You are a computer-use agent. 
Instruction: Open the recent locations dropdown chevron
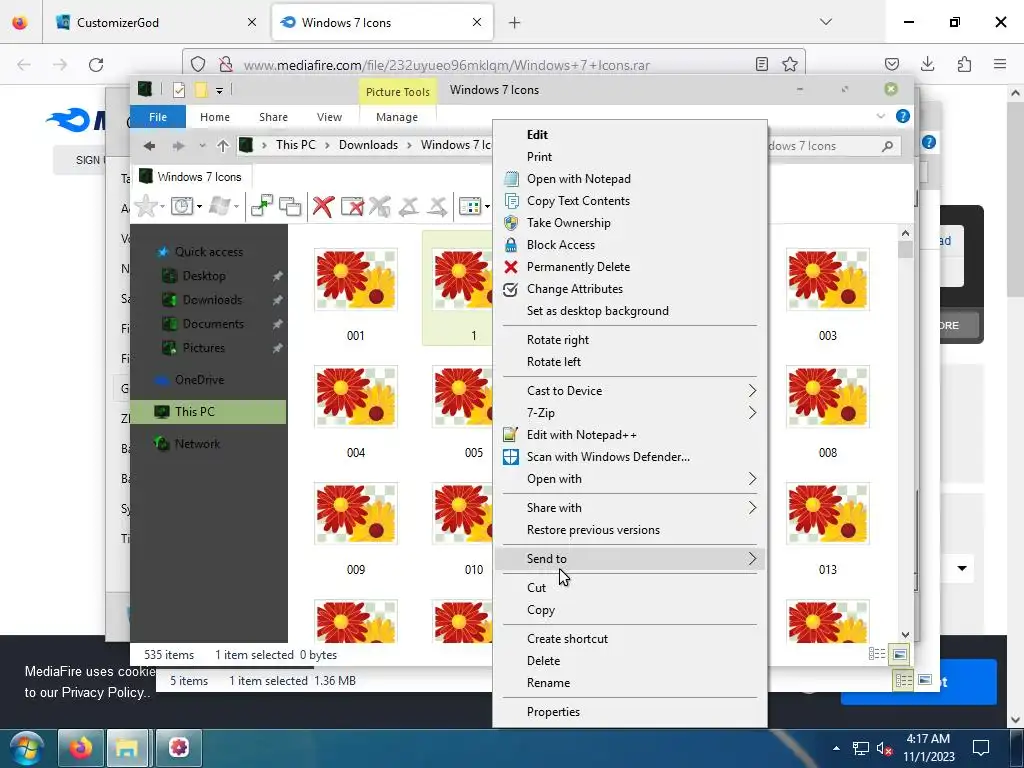[x=202, y=146]
